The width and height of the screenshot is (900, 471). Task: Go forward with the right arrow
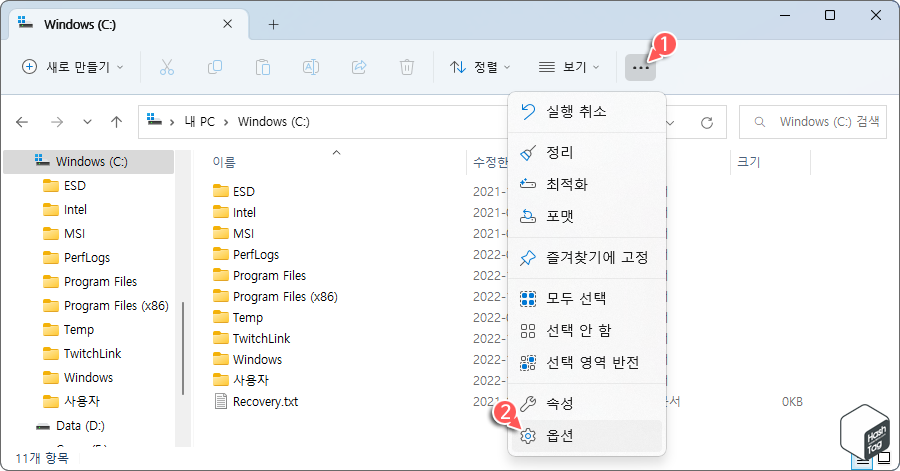coord(57,122)
